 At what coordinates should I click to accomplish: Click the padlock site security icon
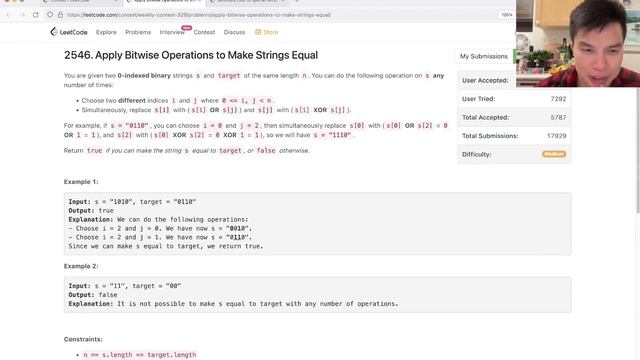click(60, 15)
